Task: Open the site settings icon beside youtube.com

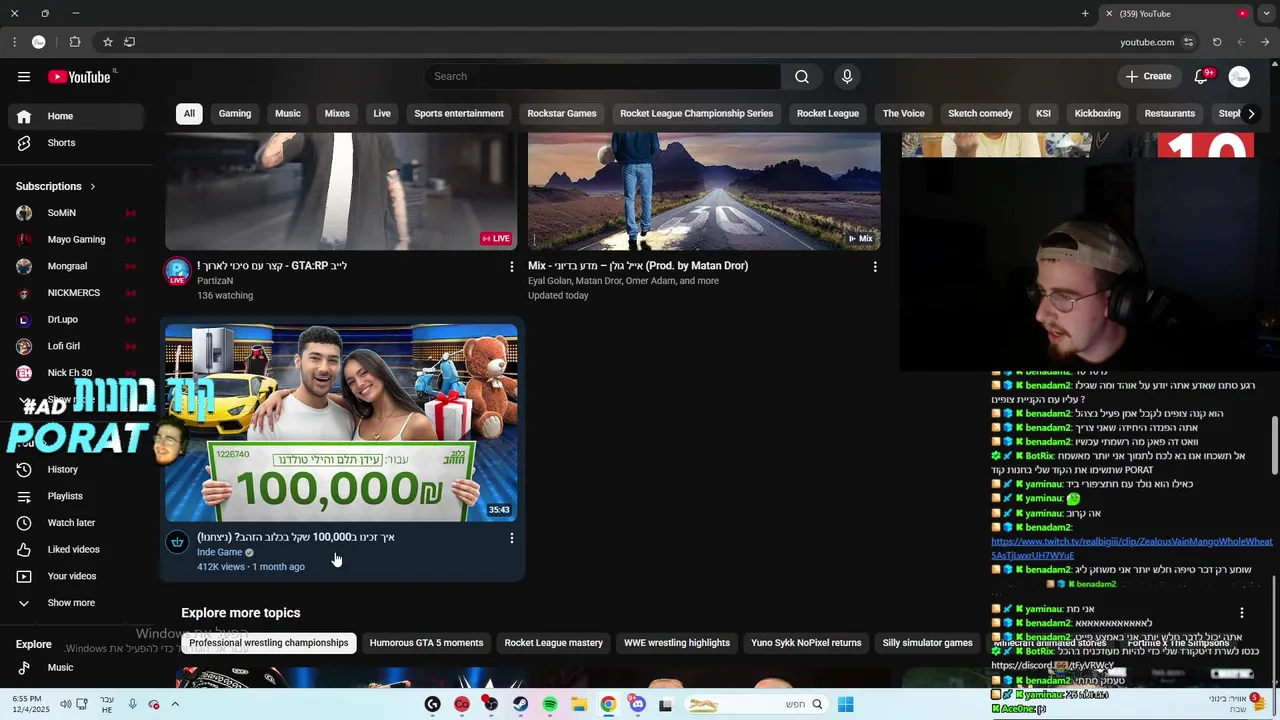Action: click(x=1188, y=42)
